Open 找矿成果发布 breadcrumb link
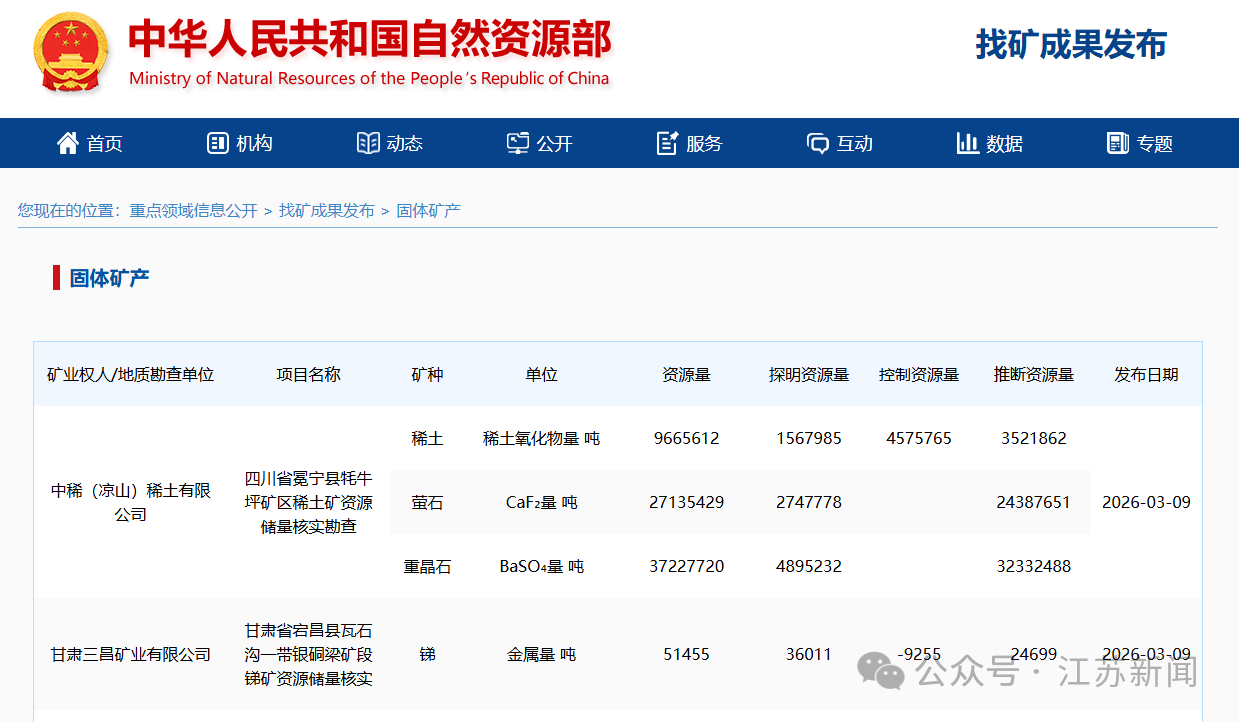Screen dimensions: 1239x722 pos(326,211)
